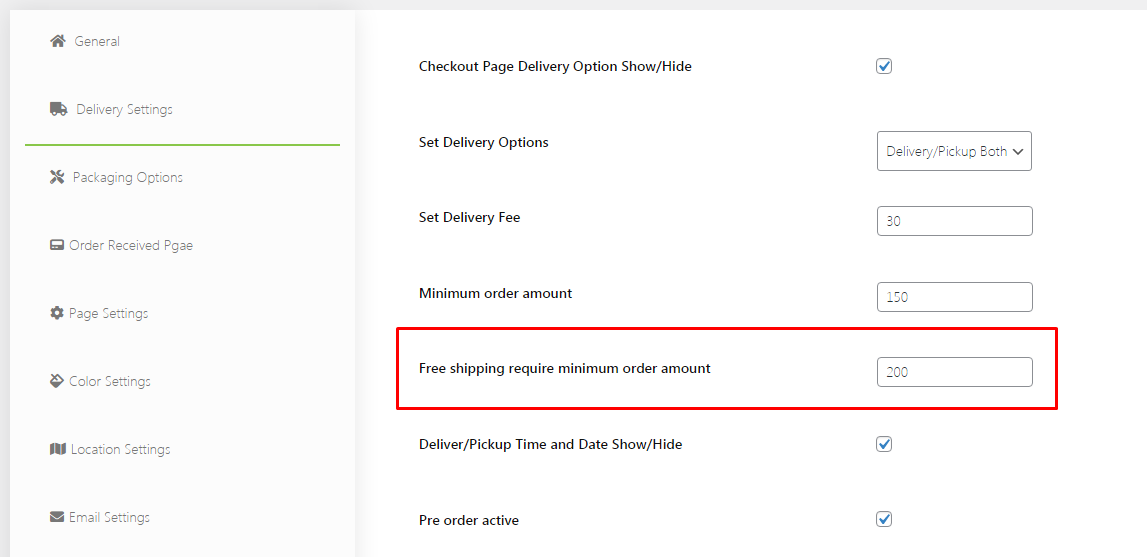Viewport: 1147px width, 557px height.
Task: Click the Page Settings gear icon
Action: point(57,313)
